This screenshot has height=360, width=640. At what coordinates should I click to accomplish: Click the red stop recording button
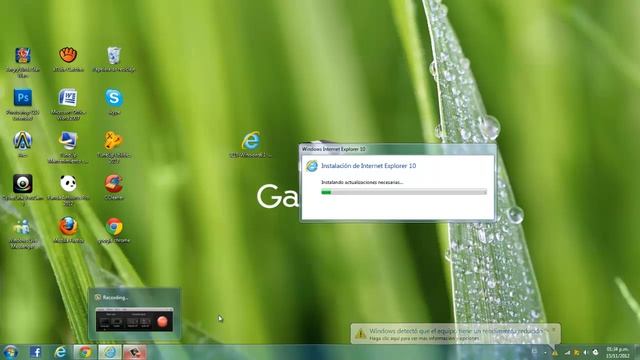(162, 322)
